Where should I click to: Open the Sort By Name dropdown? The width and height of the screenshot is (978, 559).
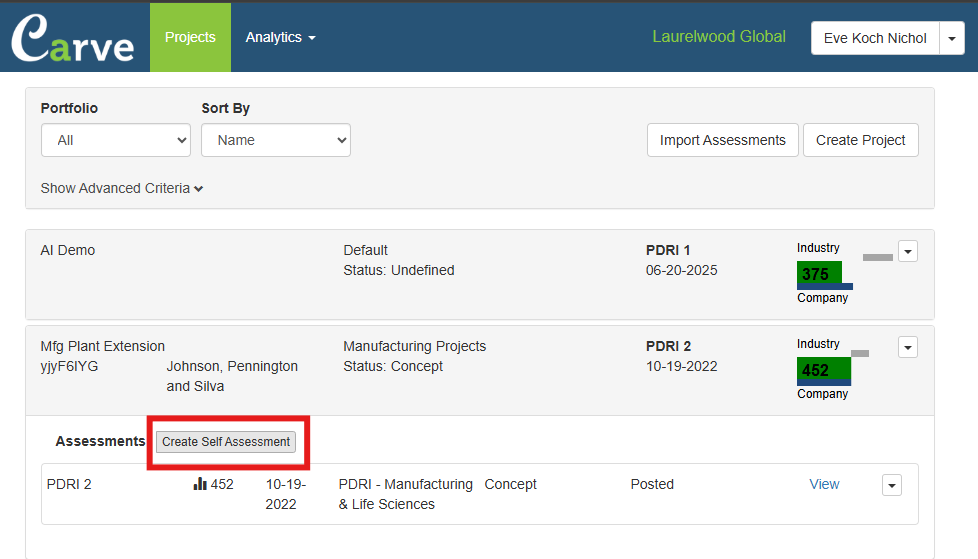276,140
